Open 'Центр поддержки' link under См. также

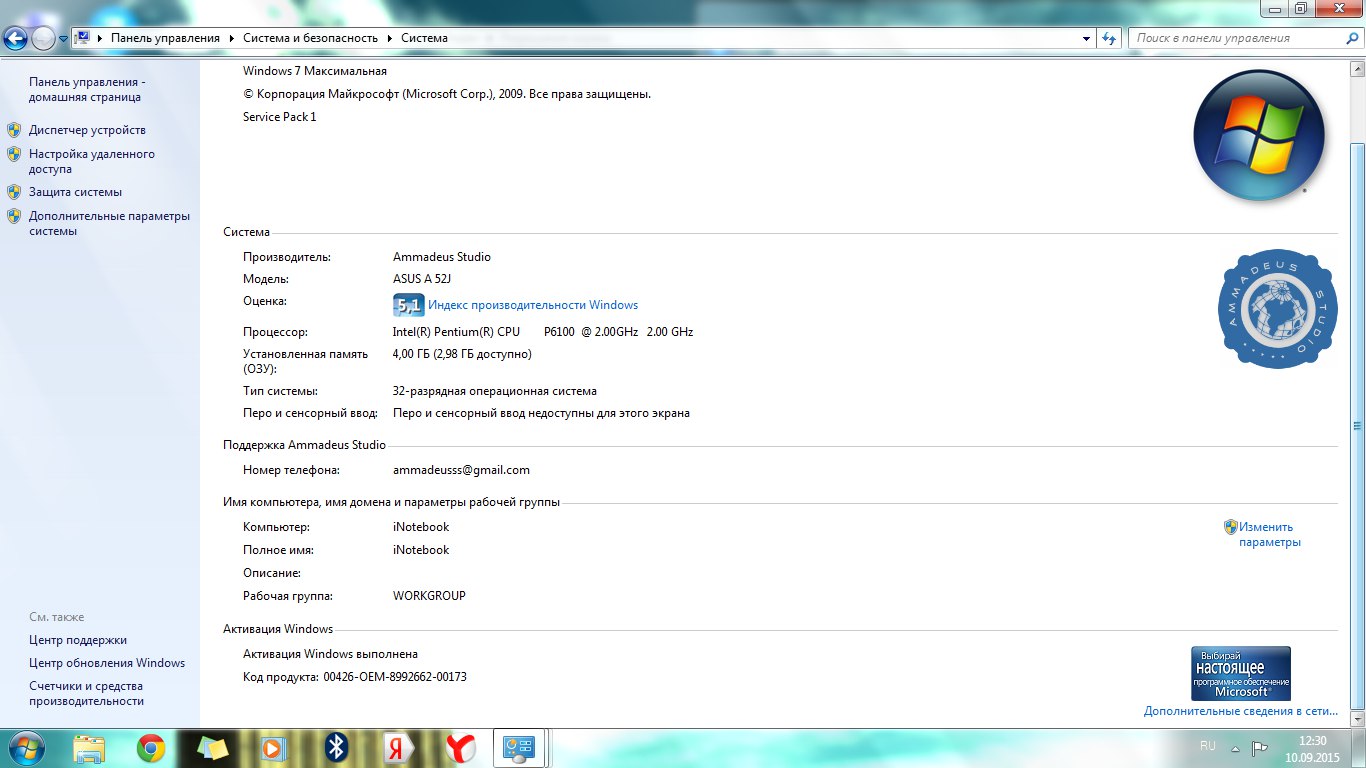(78, 640)
